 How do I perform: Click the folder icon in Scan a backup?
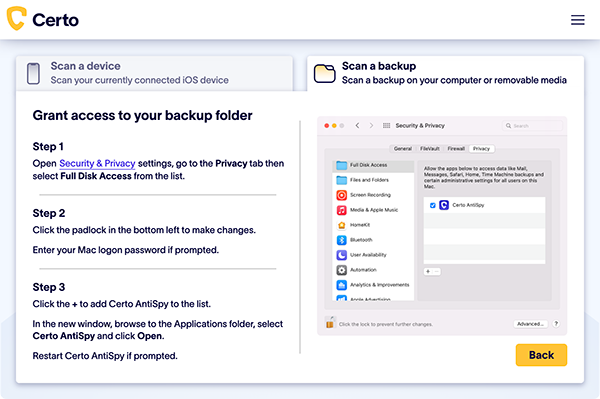324,73
